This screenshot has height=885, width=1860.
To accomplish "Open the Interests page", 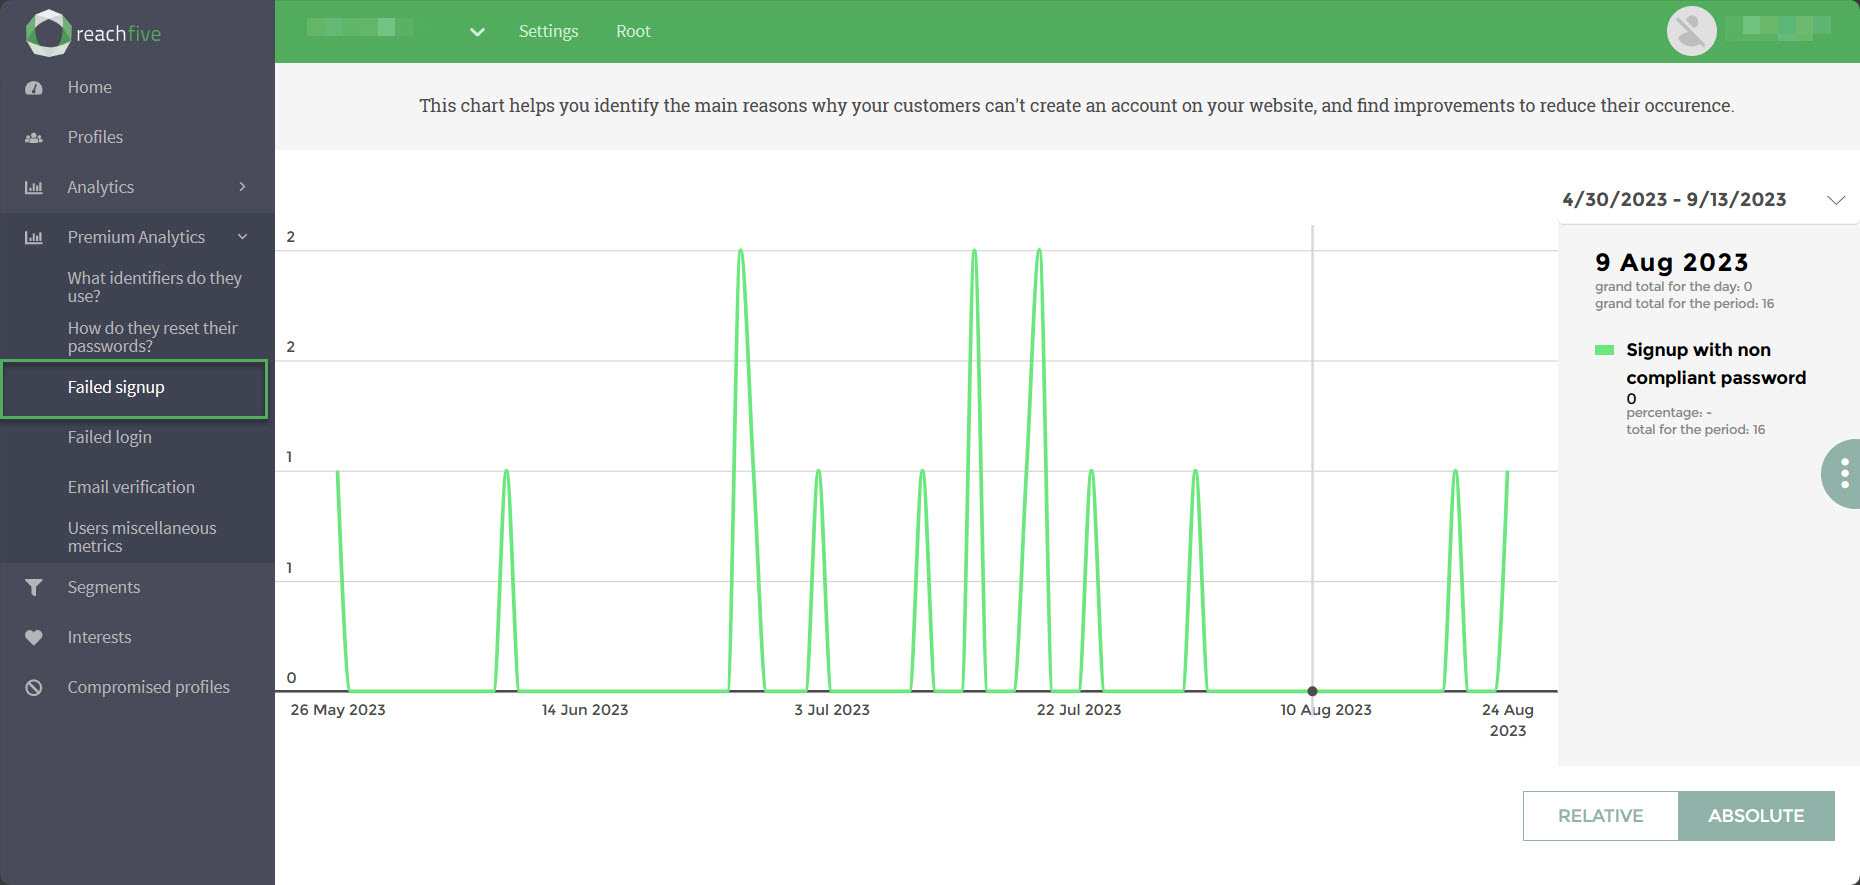I will point(99,637).
